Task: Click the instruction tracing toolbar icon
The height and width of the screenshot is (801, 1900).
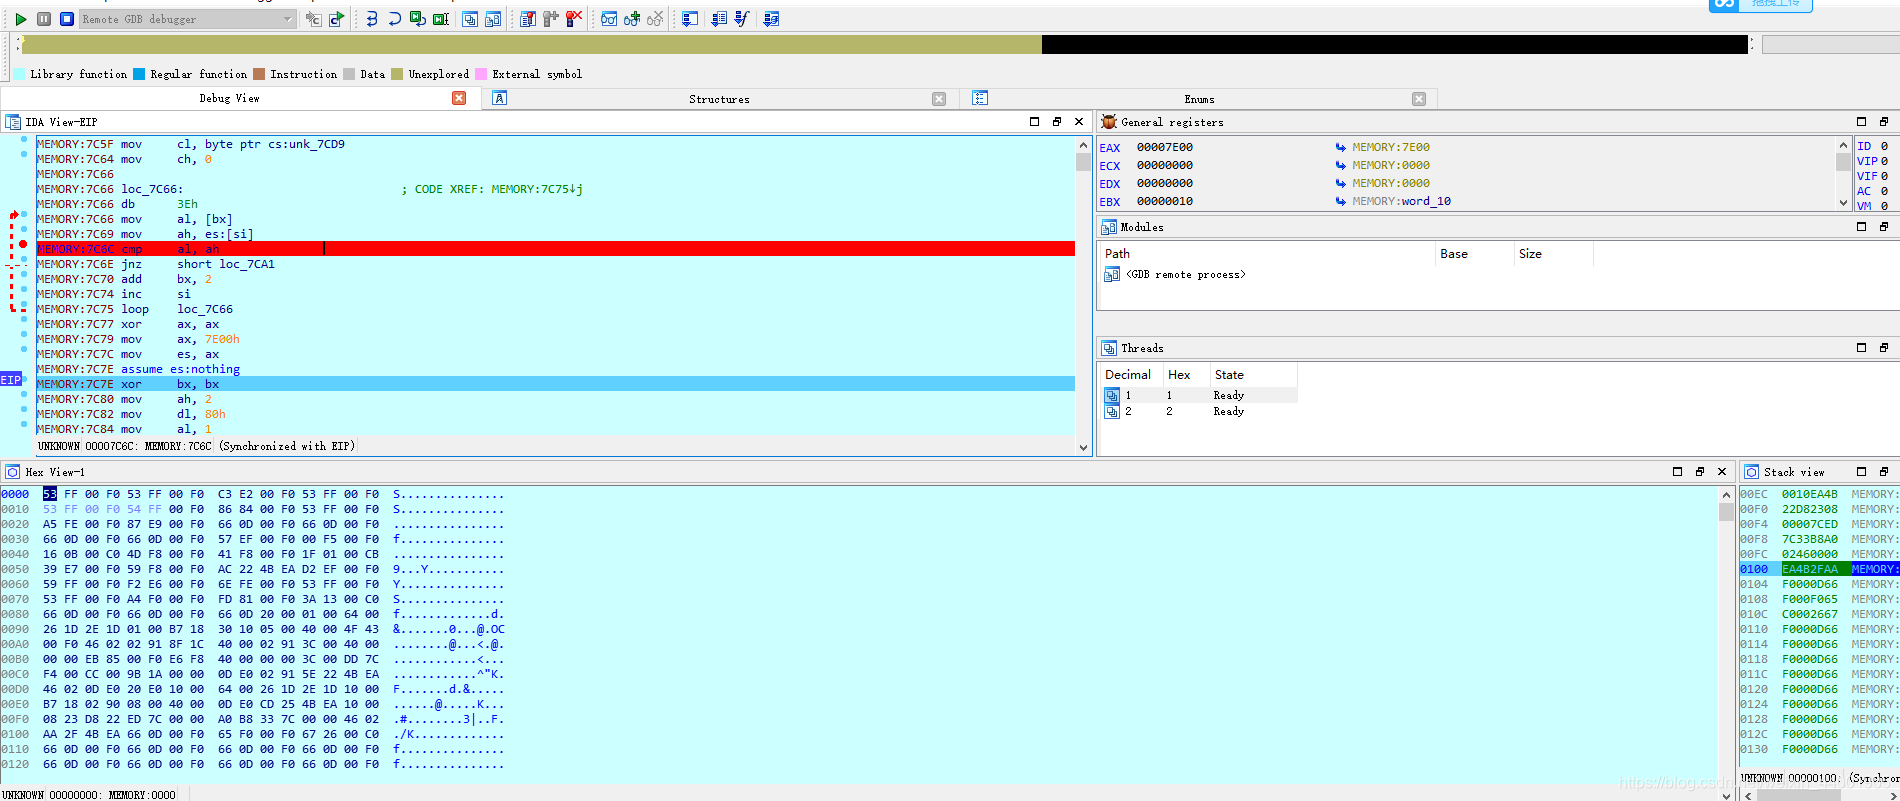Action: tap(719, 19)
